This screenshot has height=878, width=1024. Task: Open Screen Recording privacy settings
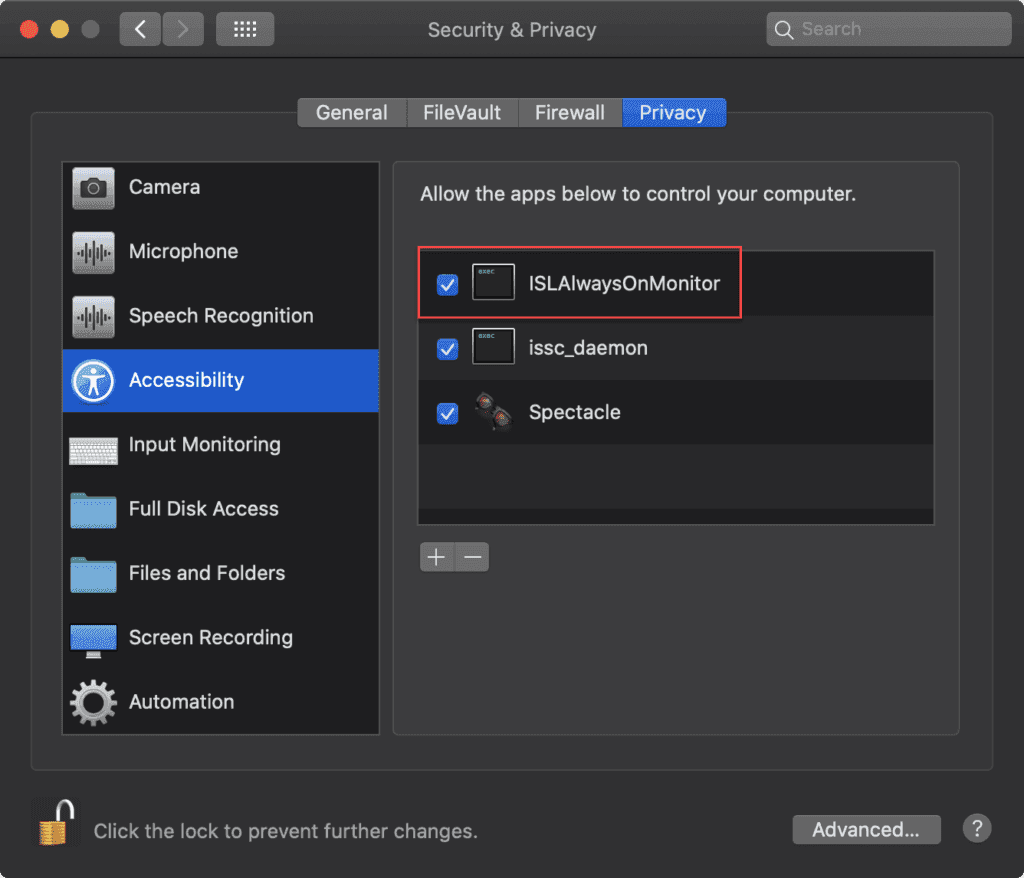[x=210, y=638]
